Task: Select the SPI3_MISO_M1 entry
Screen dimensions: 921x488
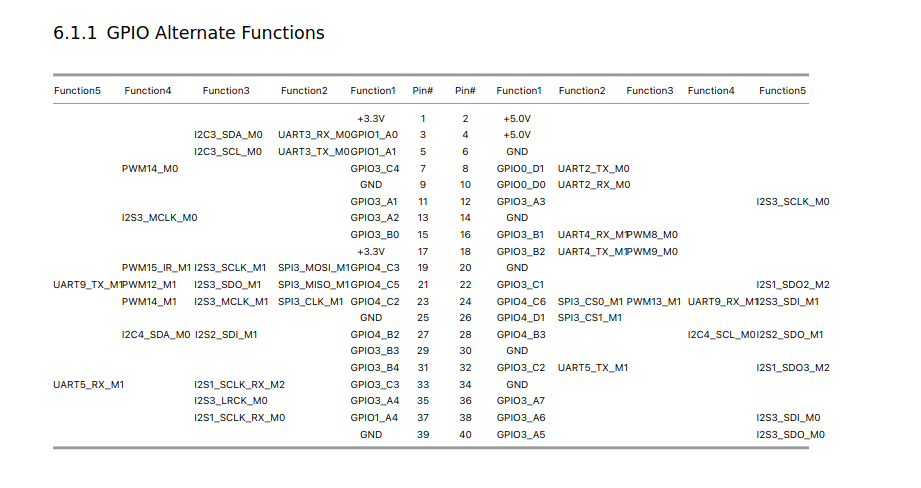Action: point(314,284)
